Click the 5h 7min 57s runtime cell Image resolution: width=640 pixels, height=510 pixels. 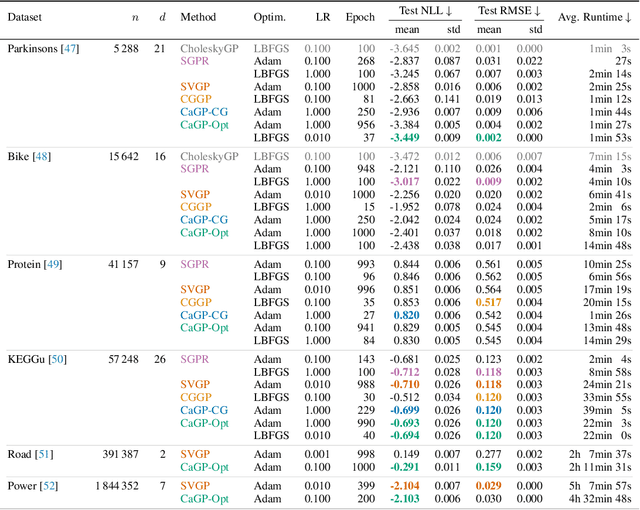tap(598, 485)
